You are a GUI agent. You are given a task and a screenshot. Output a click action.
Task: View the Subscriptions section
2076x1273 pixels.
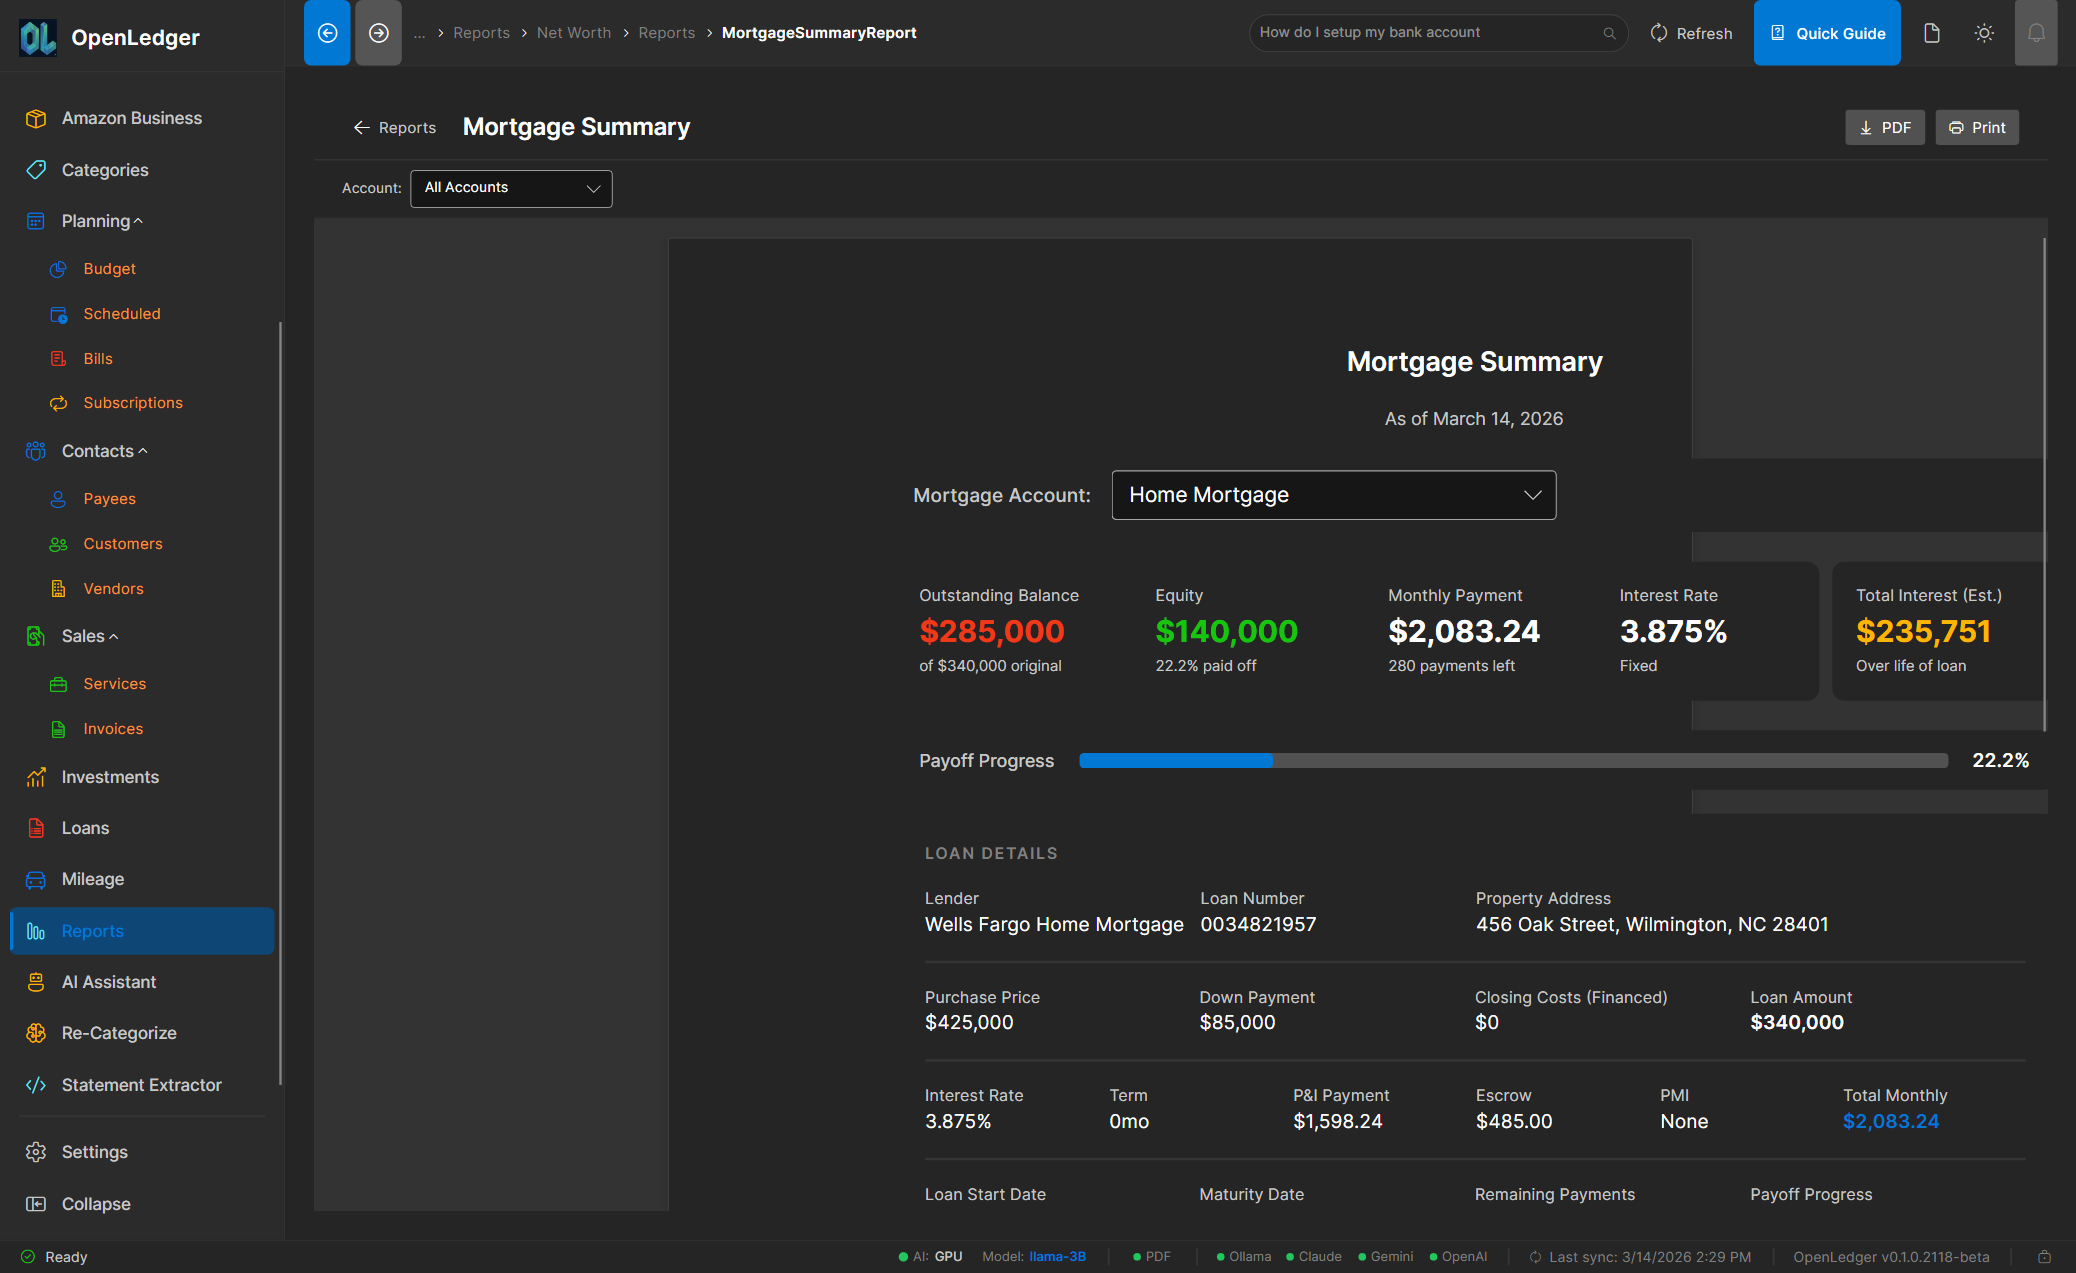click(x=133, y=402)
